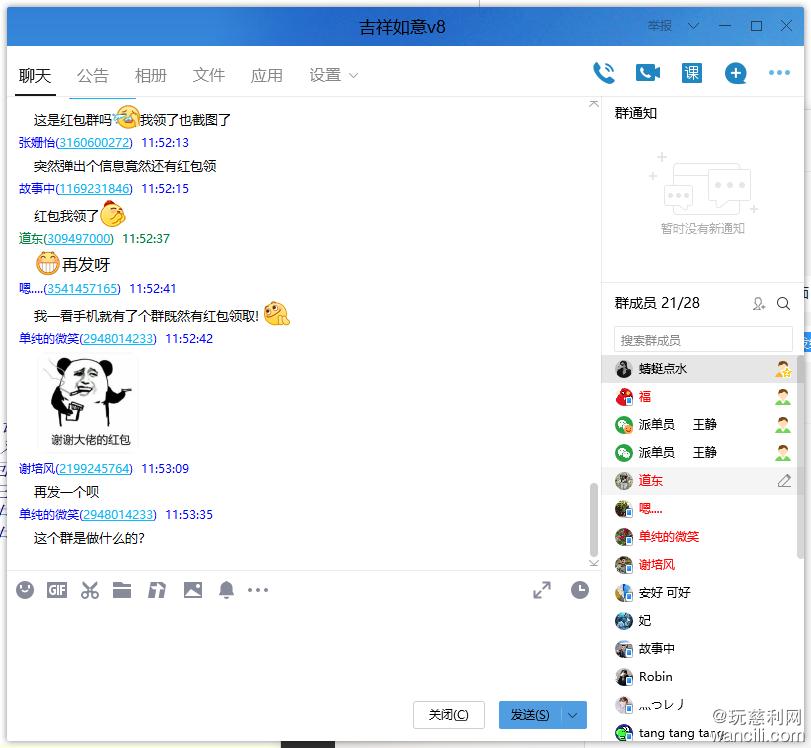The width and height of the screenshot is (811, 748).
Task: Click the 举报 report link
Action: pos(661,26)
